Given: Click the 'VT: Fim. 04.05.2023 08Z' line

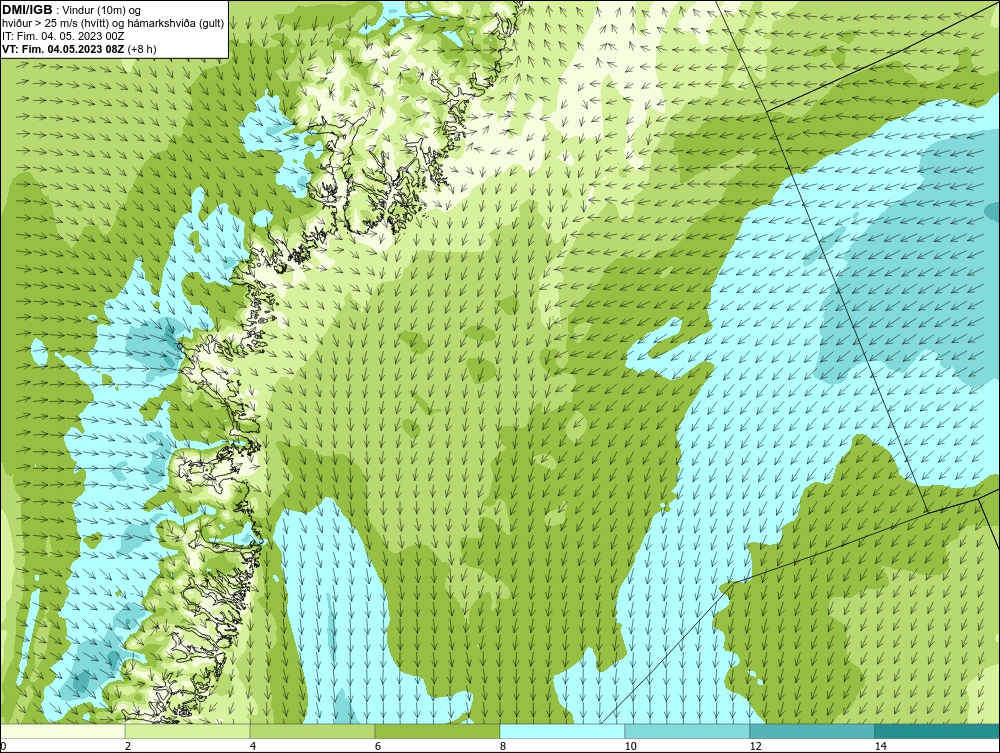Looking at the screenshot, I should [64, 49].
